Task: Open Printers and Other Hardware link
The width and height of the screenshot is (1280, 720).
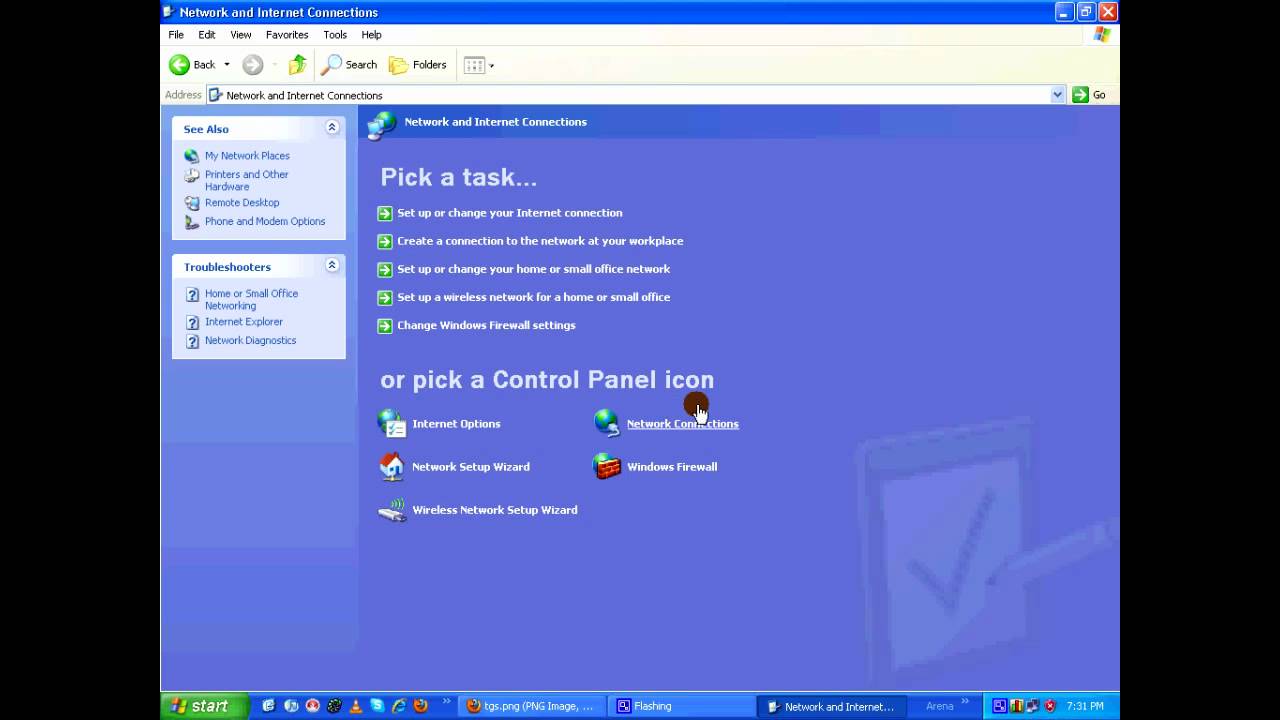Action: pos(247,180)
